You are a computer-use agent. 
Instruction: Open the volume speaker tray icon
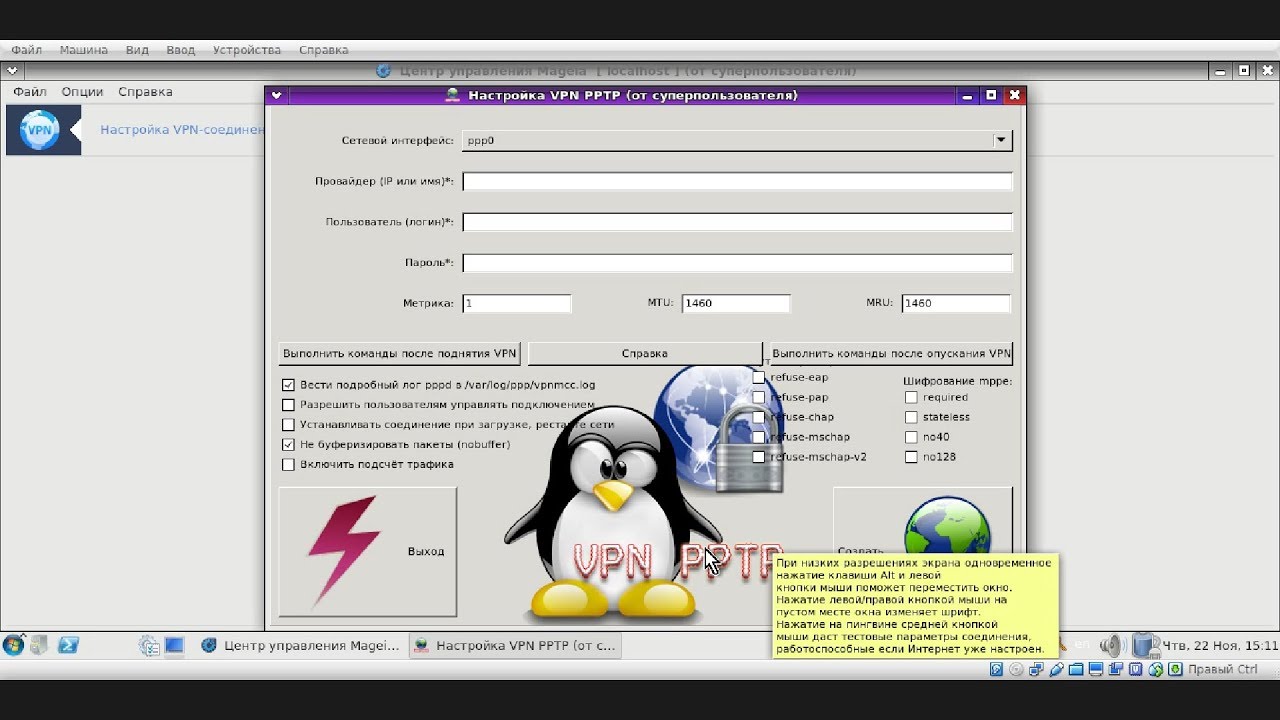[x=1113, y=645]
